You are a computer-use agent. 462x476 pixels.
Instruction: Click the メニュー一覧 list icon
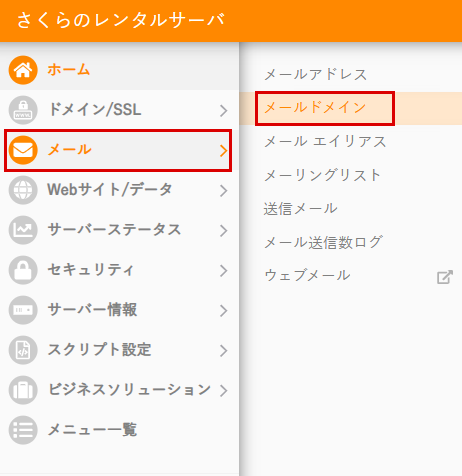[x=23, y=430]
